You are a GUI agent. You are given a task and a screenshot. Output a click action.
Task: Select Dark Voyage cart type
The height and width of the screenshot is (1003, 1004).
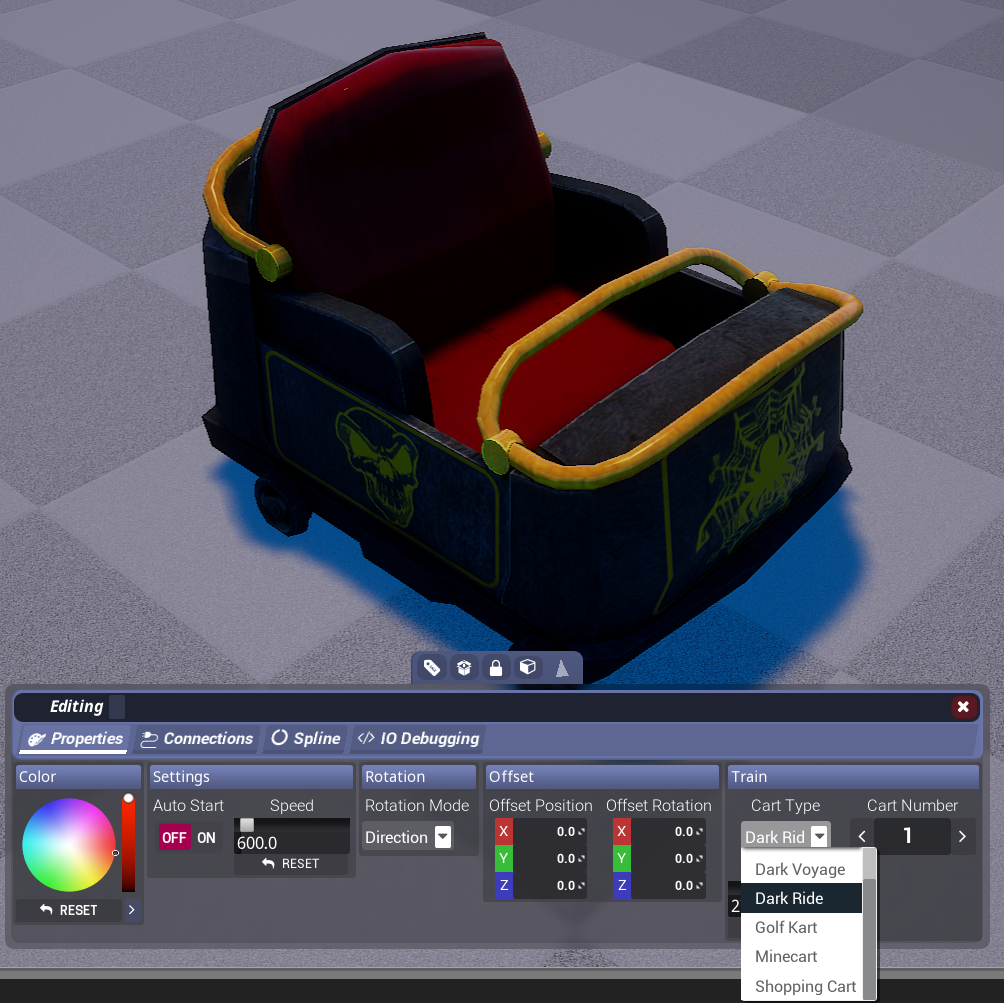pyautogui.click(x=800, y=869)
